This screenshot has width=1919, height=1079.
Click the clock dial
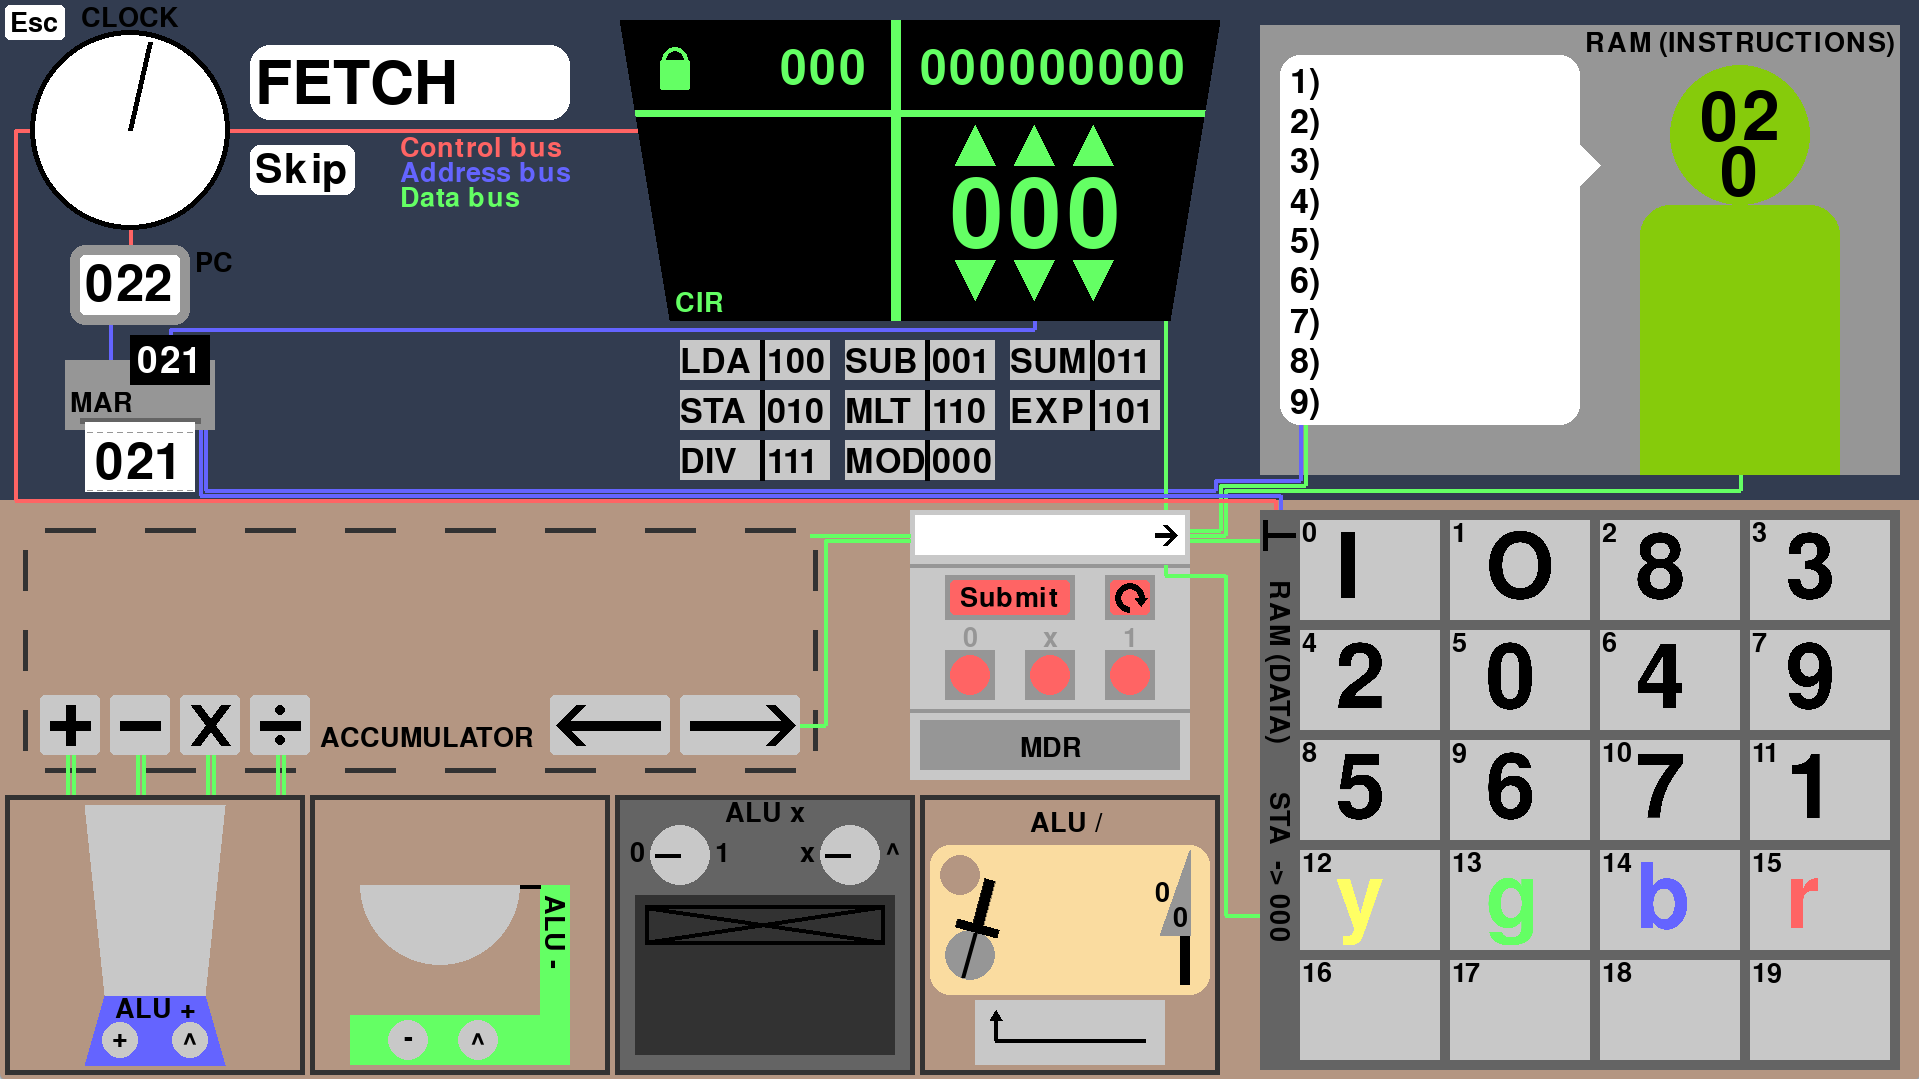click(x=131, y=130)
